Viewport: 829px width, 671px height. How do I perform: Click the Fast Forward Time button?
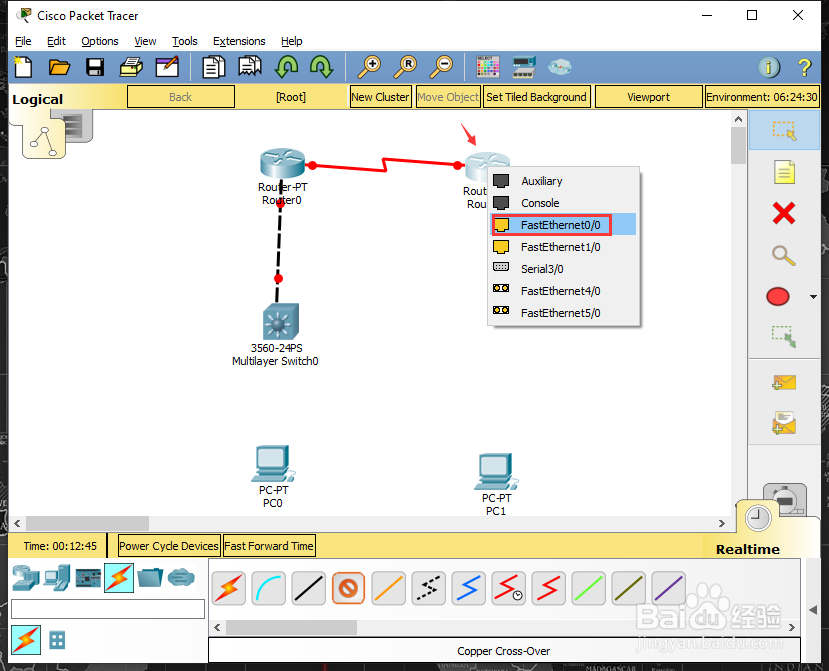(x=269, y=546)
